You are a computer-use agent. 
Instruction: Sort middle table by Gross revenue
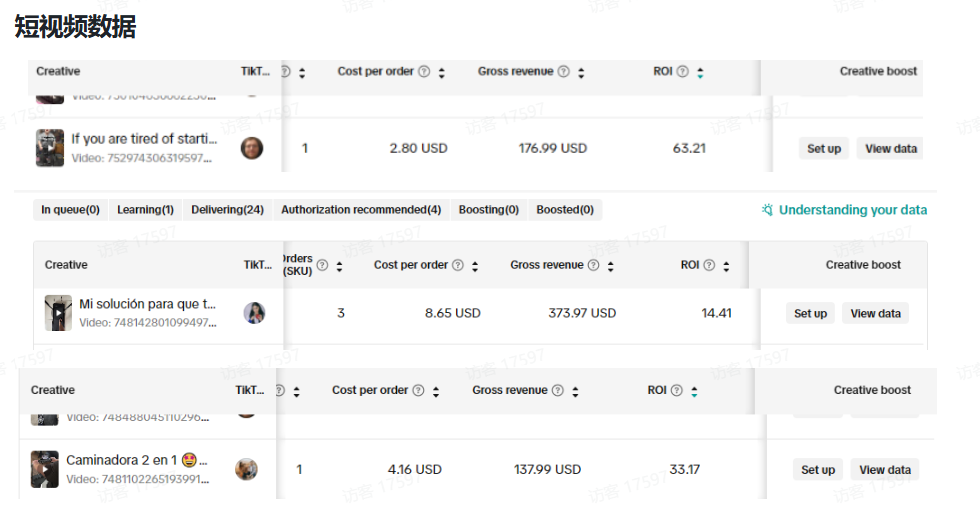tap(611, 266)
